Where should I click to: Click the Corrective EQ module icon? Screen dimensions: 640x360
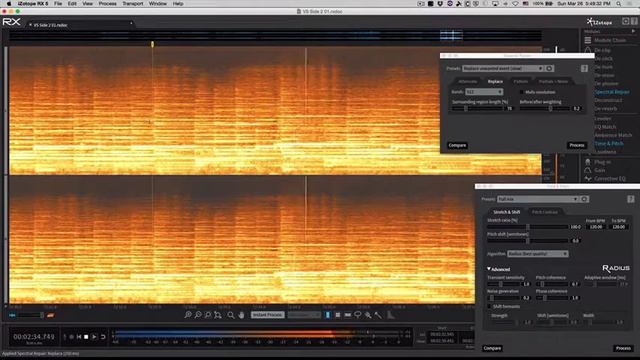[587, 179]
